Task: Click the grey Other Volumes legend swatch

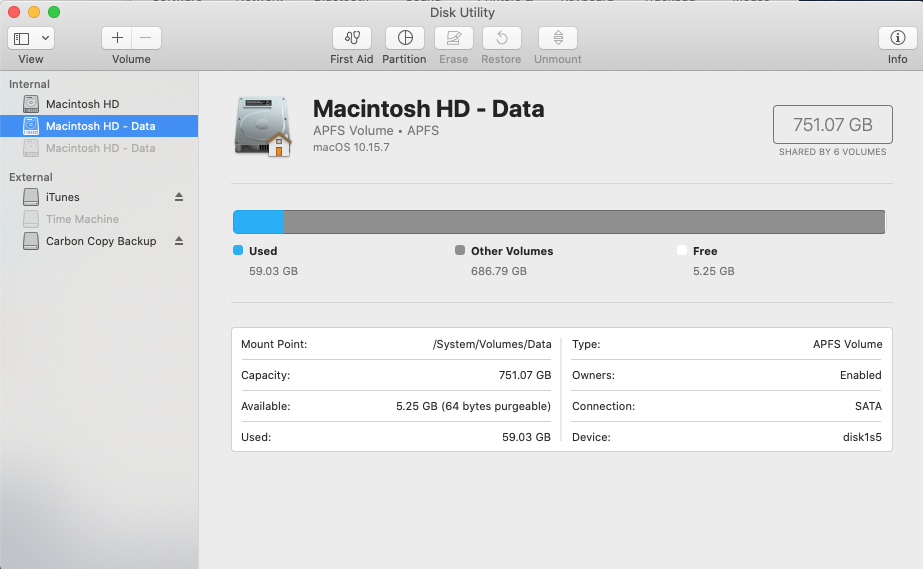Action: (x=460, y=250)
